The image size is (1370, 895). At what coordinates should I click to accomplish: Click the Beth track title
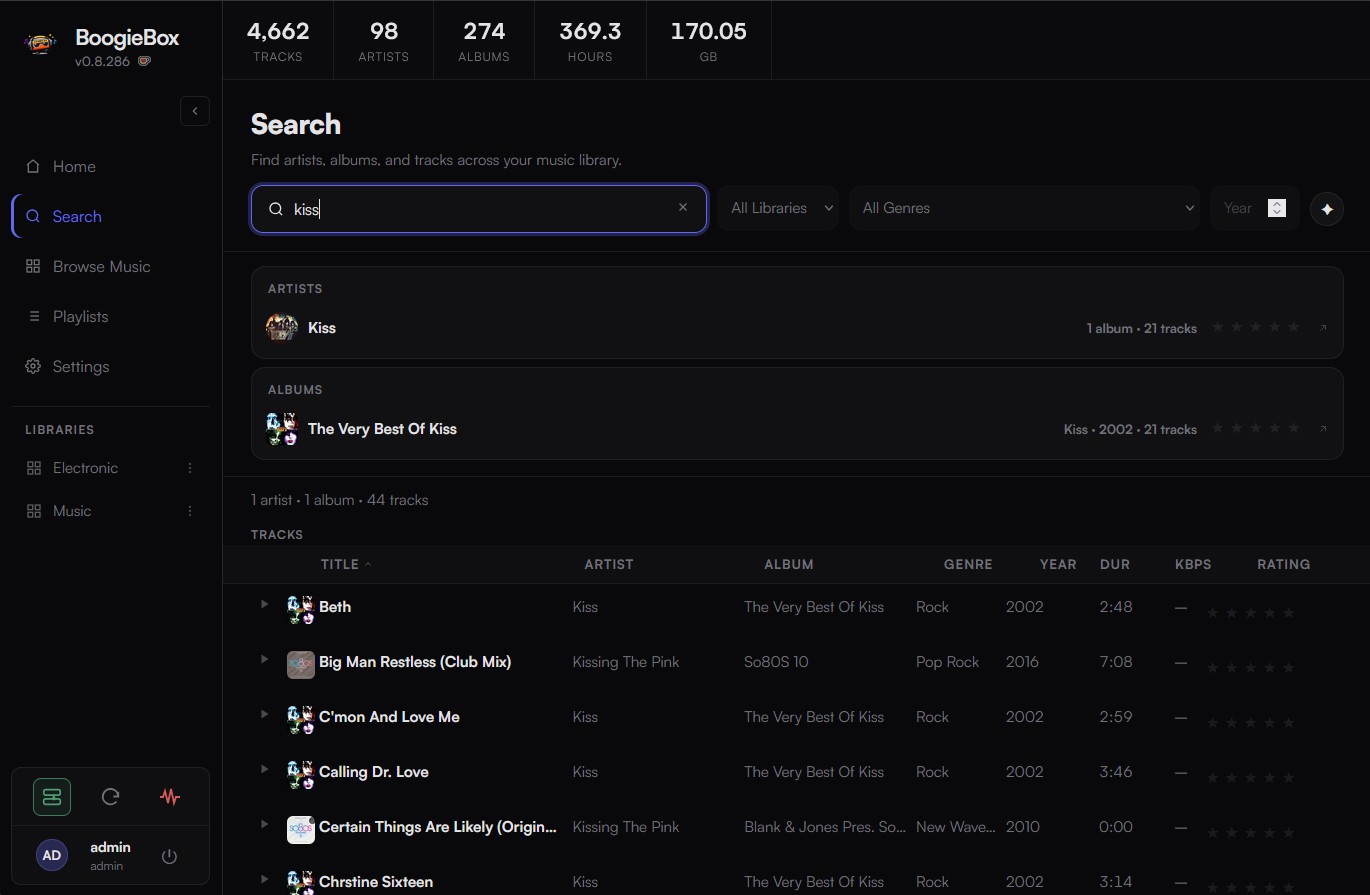[335, 607]
